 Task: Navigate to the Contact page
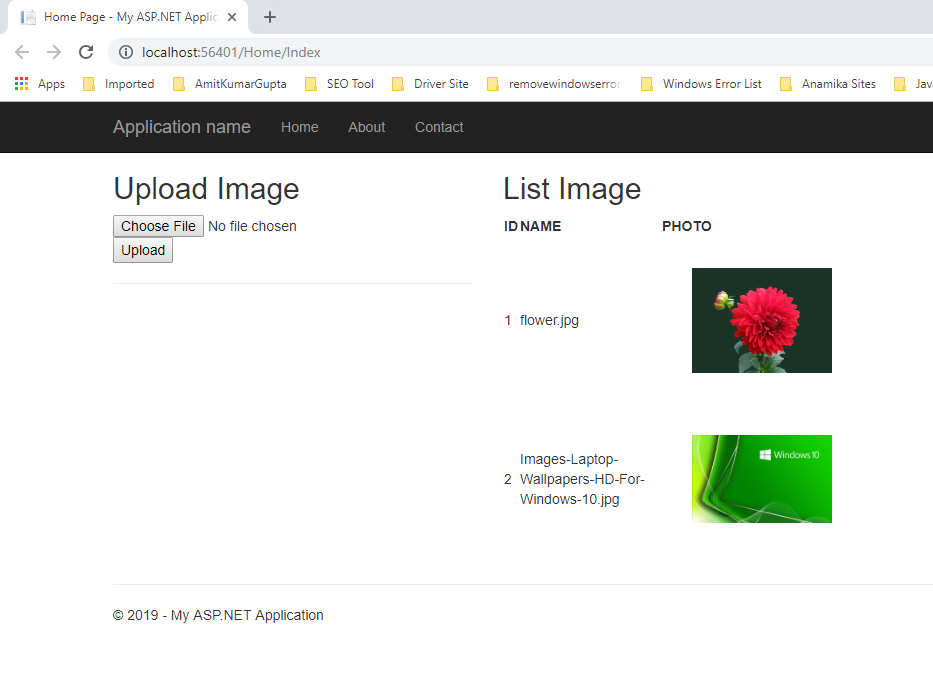[x=439, y=127]
